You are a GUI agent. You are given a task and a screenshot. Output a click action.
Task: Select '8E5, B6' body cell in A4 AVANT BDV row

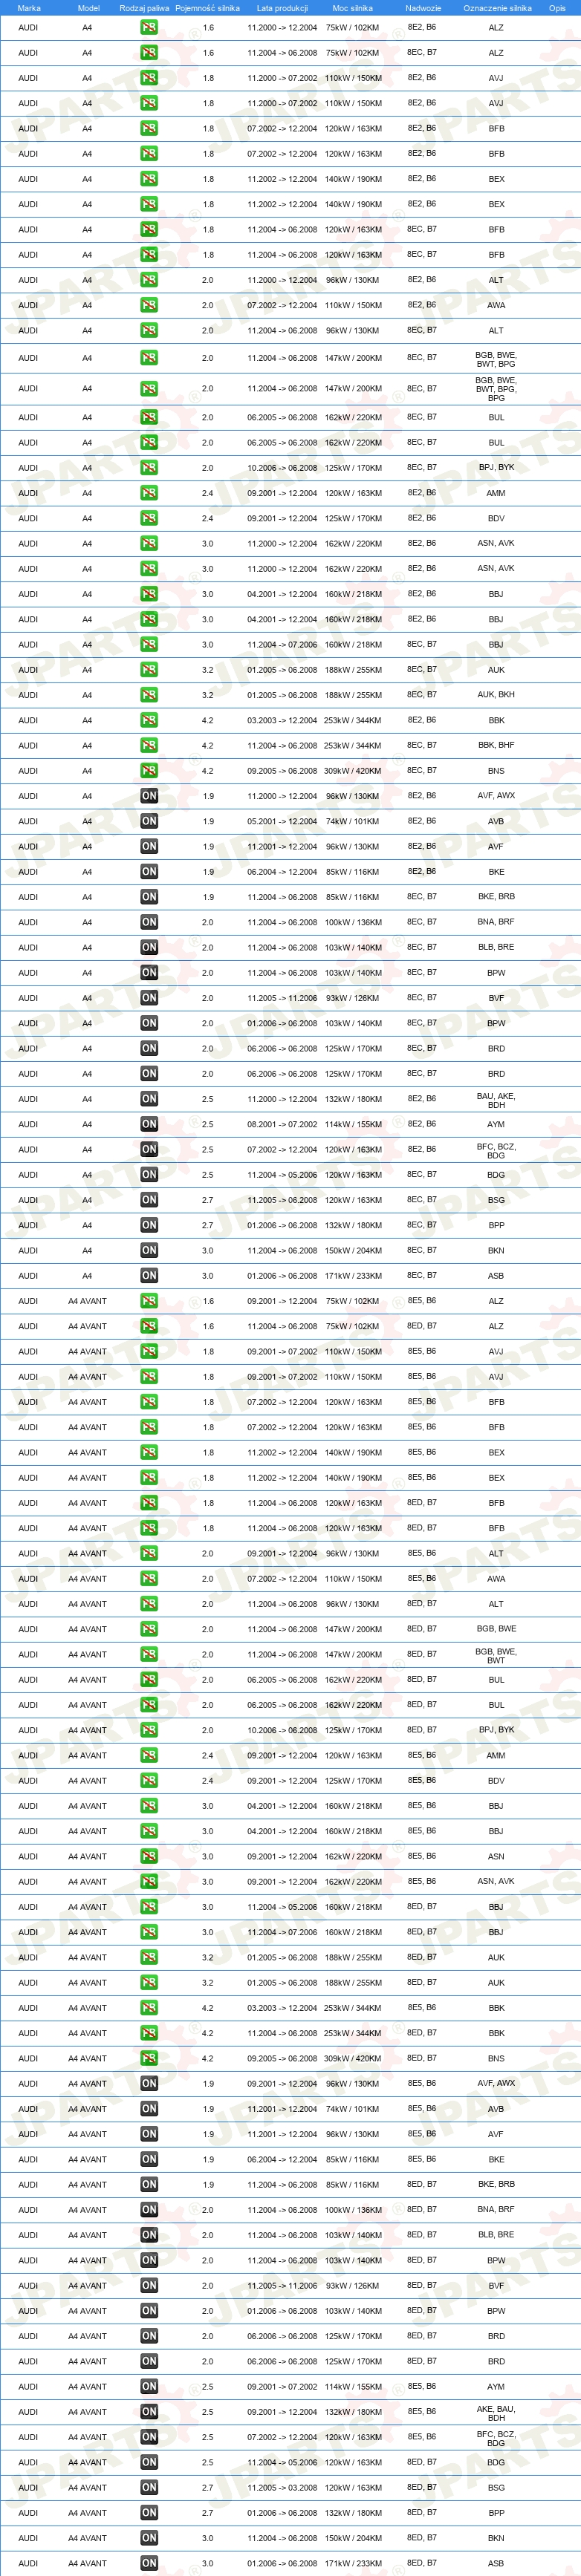[x=422, y=1781]
